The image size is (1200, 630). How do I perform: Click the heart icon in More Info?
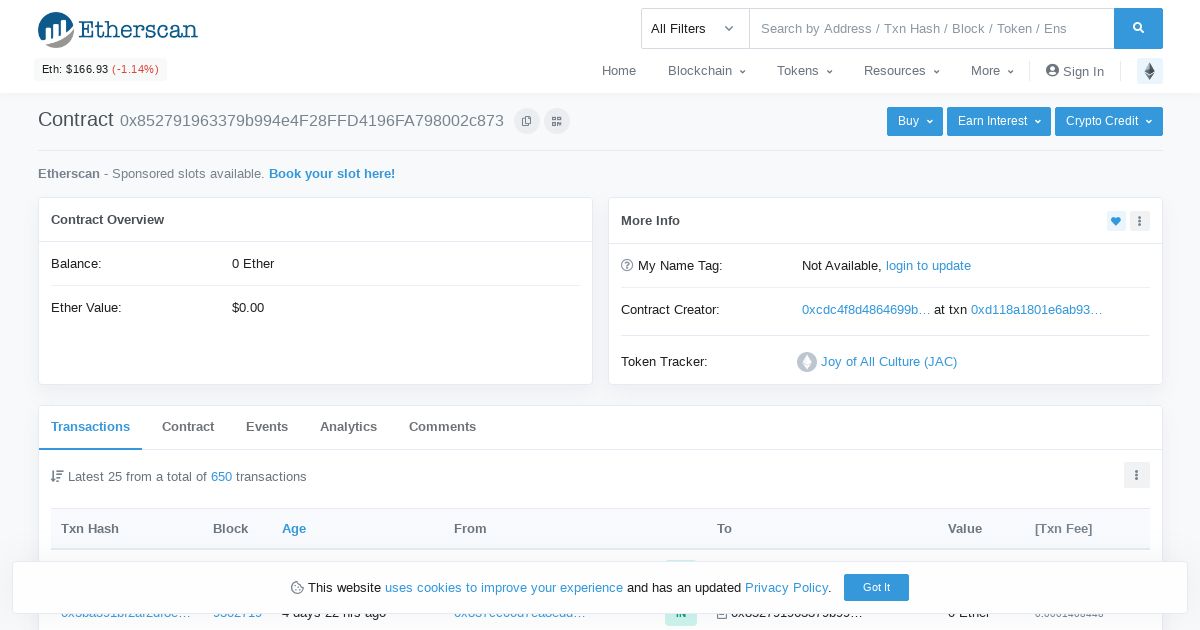coord(1116,221)
